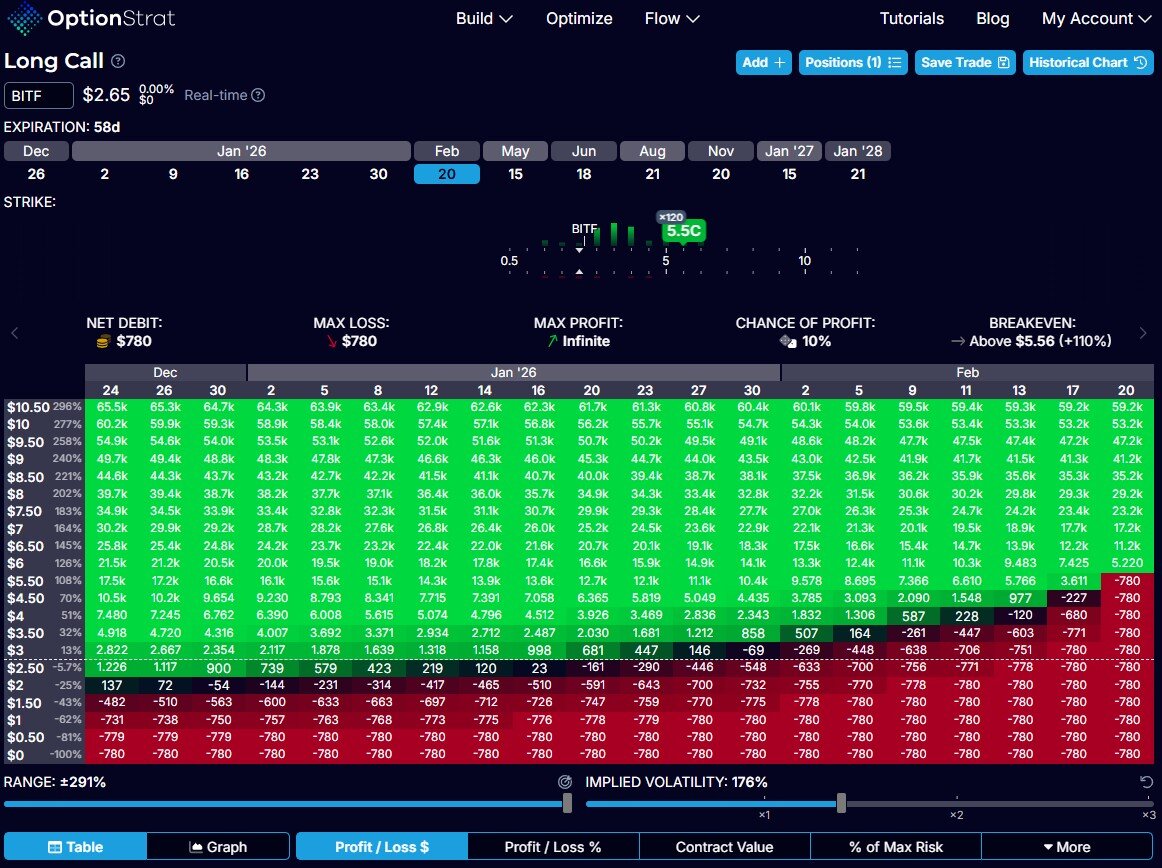
Task: Open the Historical Chart button
Action: pyautogui.click(x=1088, y=62)
